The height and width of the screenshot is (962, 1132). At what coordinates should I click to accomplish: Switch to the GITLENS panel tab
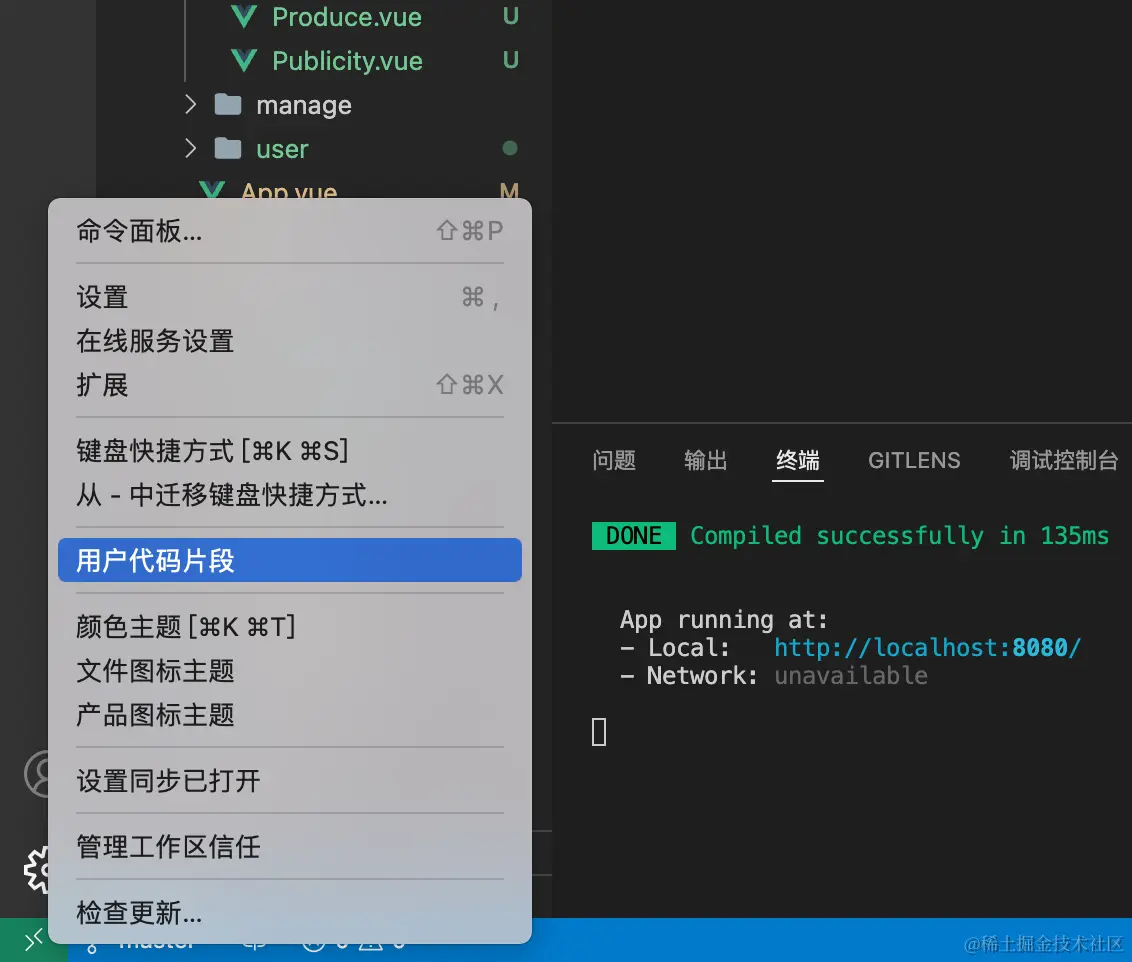click(913, 460)
